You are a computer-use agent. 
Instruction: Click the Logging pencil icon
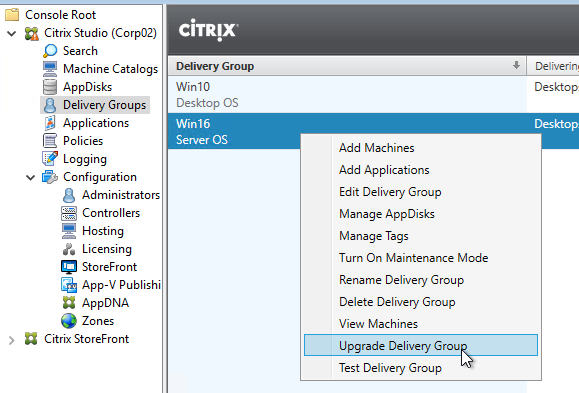(50, 159)
